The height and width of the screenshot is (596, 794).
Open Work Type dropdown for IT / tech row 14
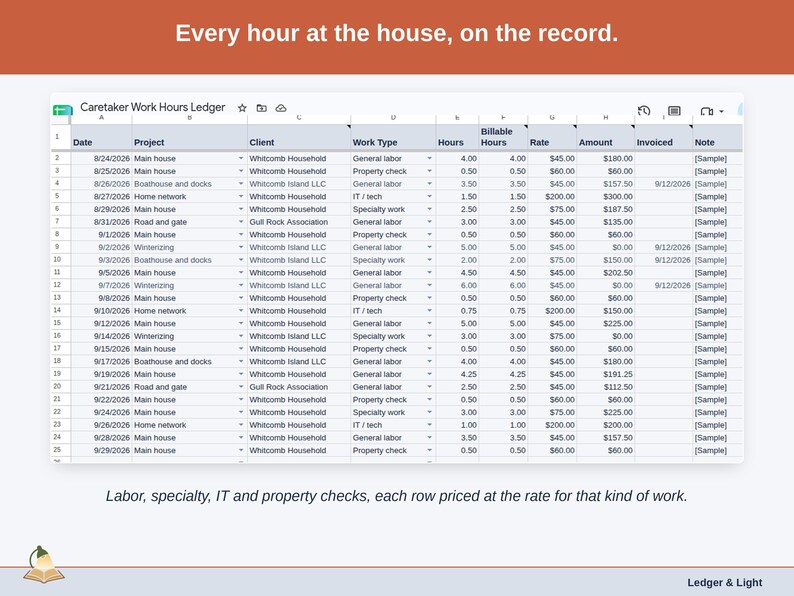tap(429, 311)
